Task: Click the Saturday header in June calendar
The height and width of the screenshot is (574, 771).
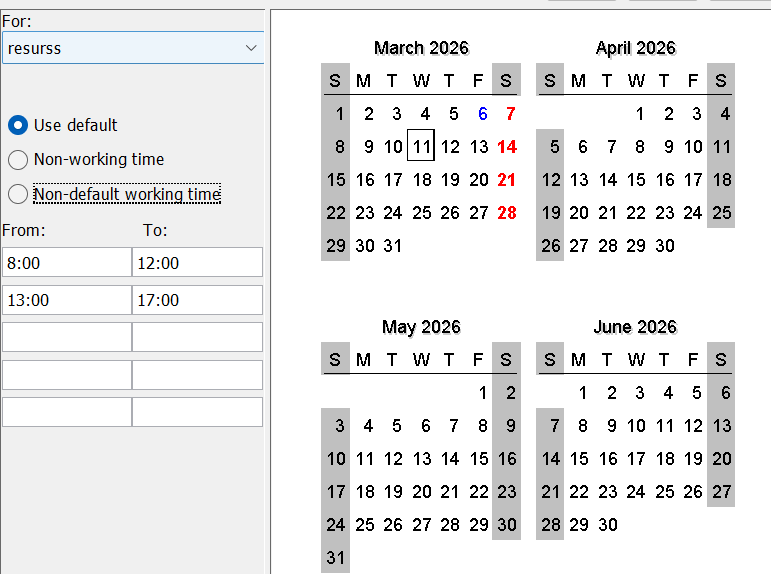Action: [721, 359]
